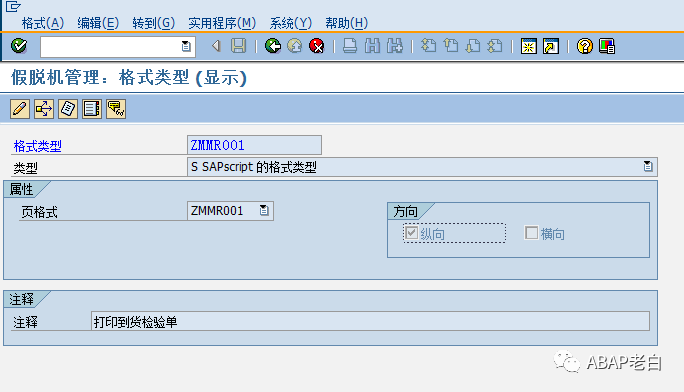Open the 页格式 ZMMR001 value help
This screenshot has width=684, height=392.
[264, 210]
